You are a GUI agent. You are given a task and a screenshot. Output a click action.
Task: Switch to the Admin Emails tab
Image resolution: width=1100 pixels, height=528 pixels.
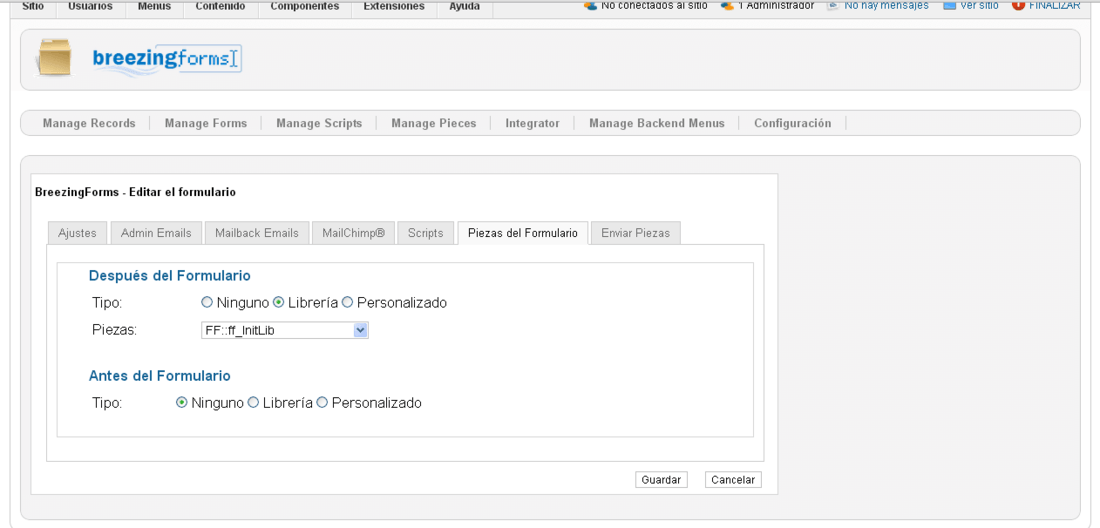coord(156,233)
